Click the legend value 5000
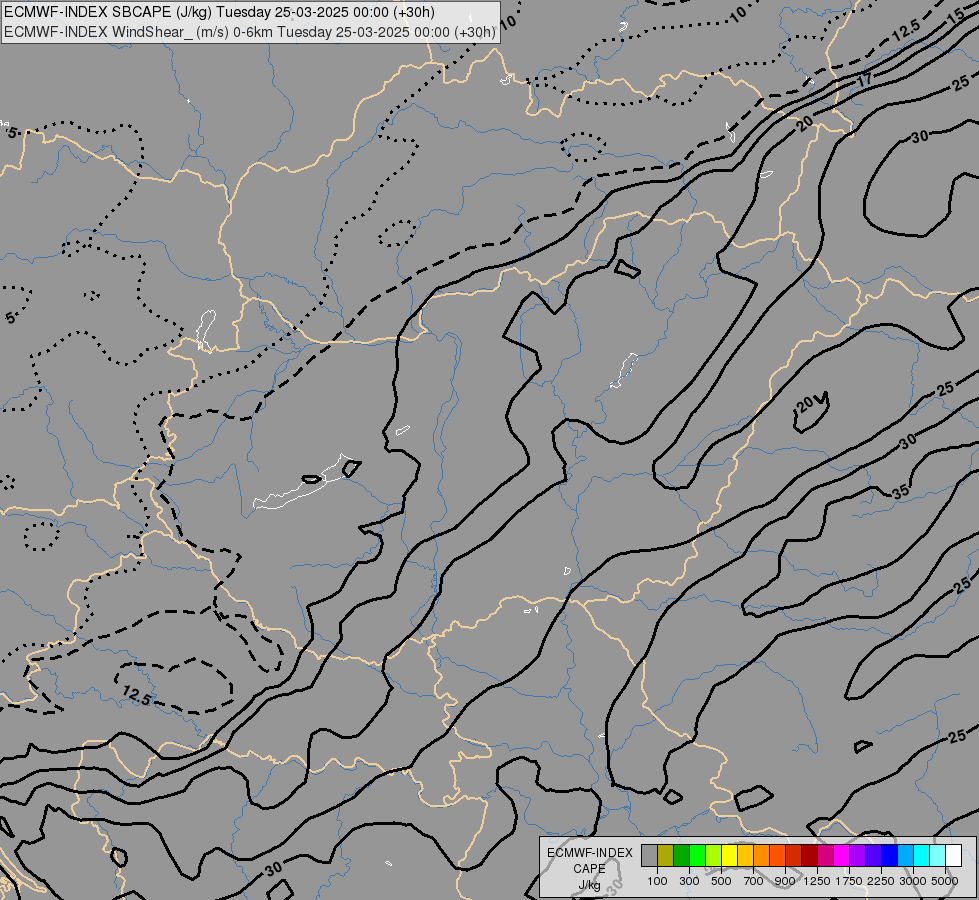Viewport: 979px width, 900px height. (945, 881)
